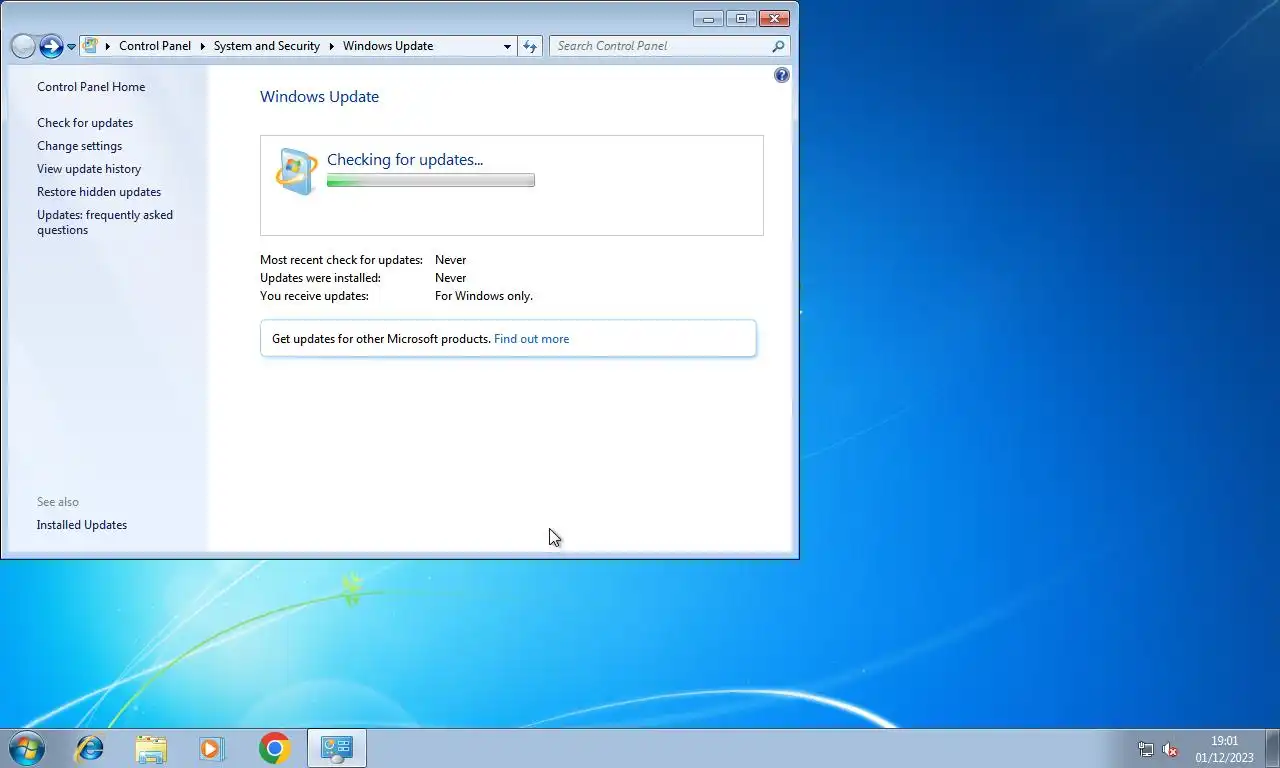Click the For Windows only value

tap(484, 296)
